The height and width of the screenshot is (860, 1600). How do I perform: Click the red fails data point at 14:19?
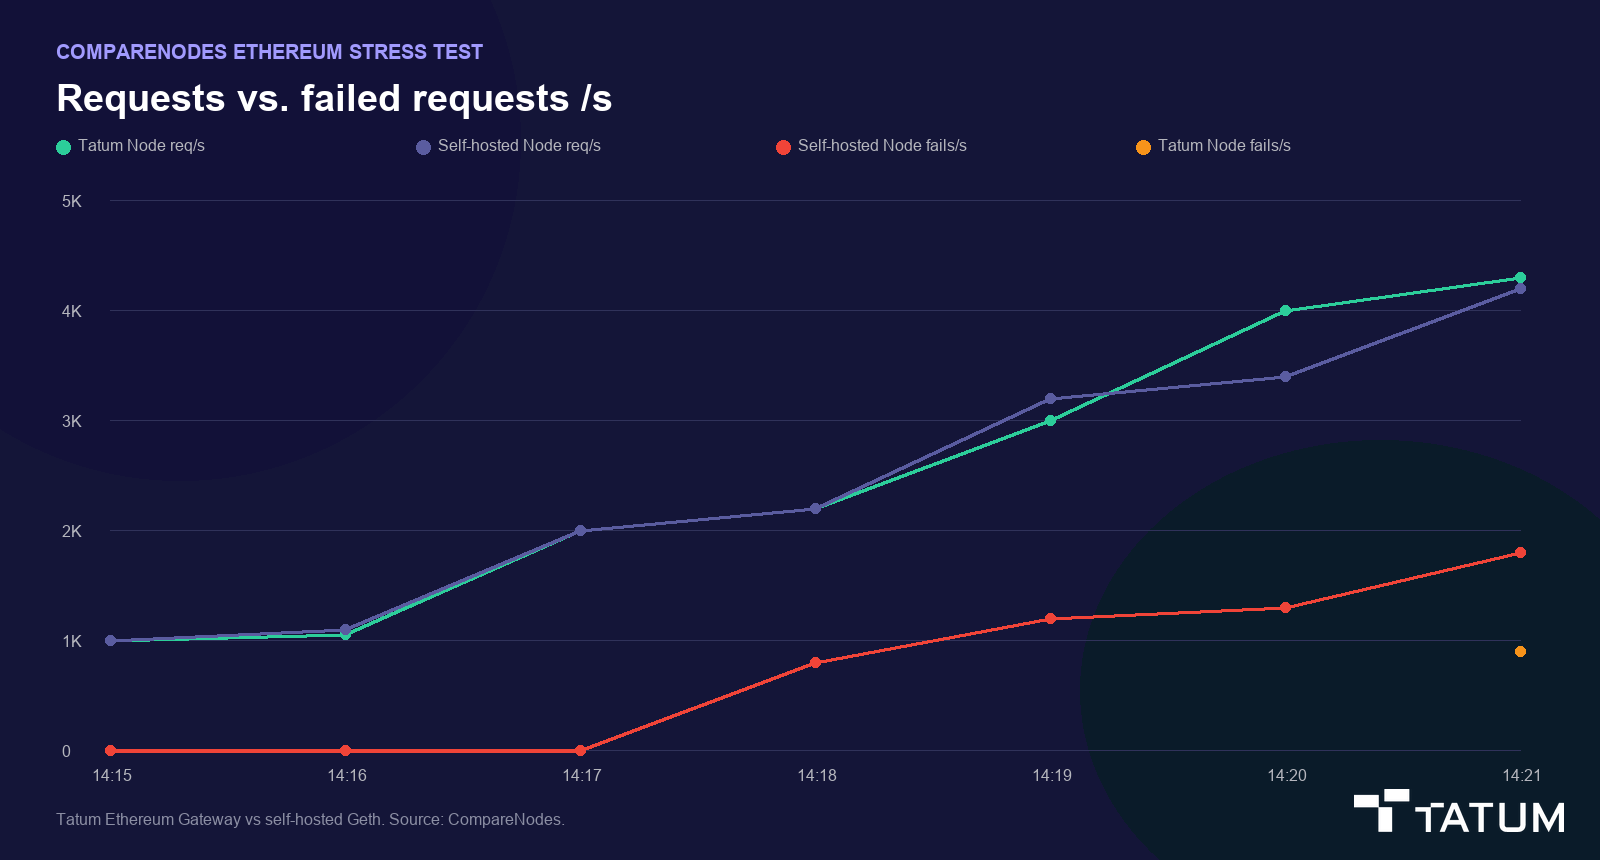tap(1050, 619)
